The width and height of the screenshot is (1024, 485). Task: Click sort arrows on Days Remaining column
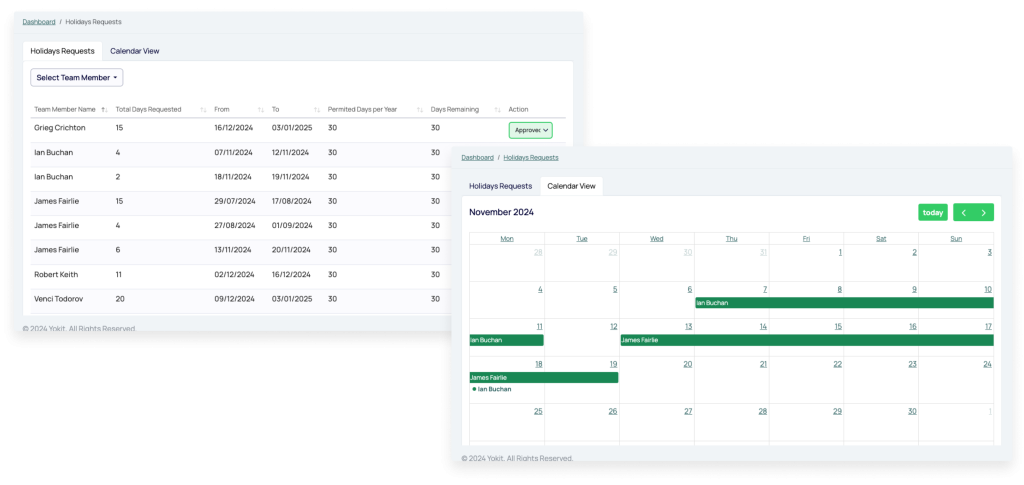[497, 109]
